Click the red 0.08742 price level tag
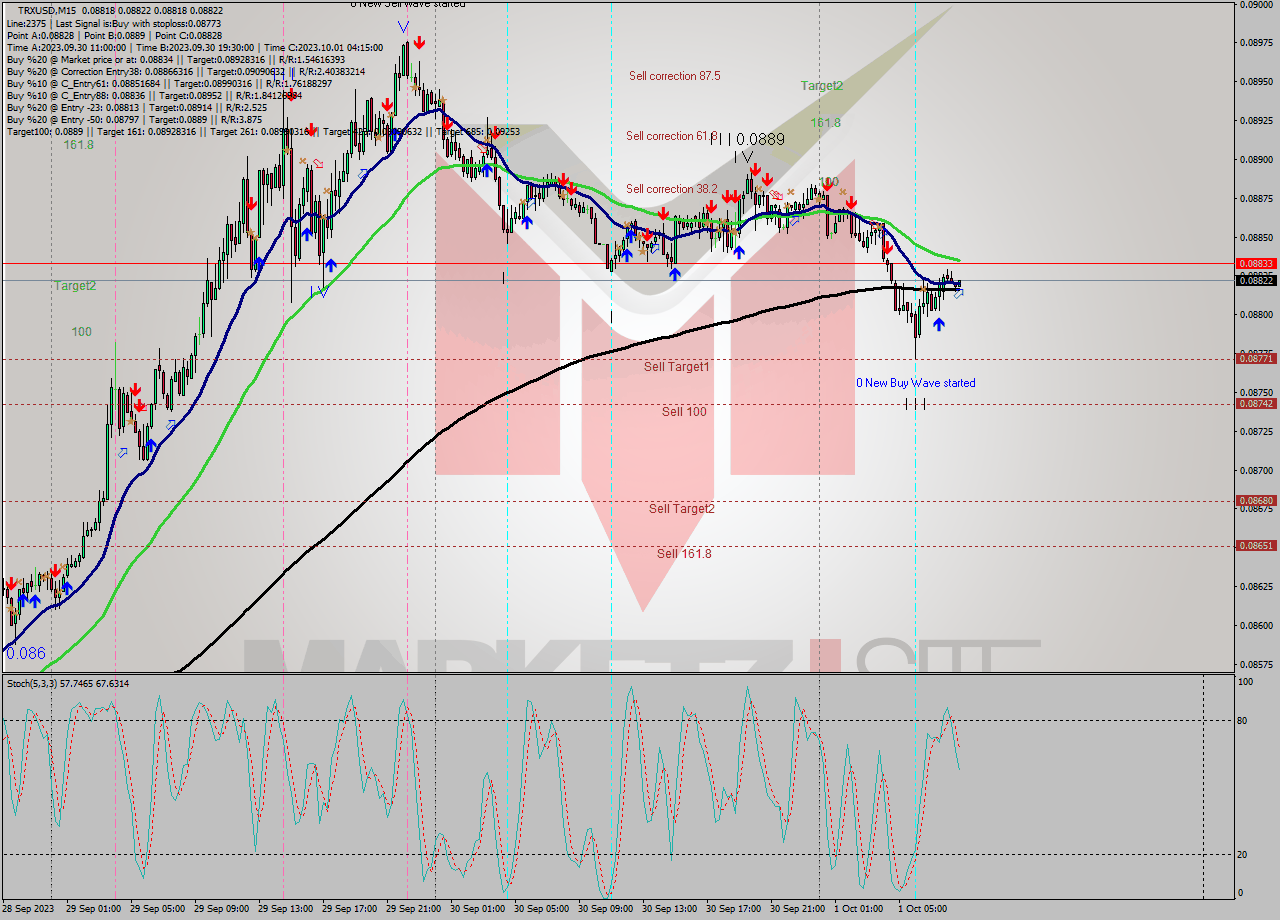1280x920 pixels. [1256, 404]
